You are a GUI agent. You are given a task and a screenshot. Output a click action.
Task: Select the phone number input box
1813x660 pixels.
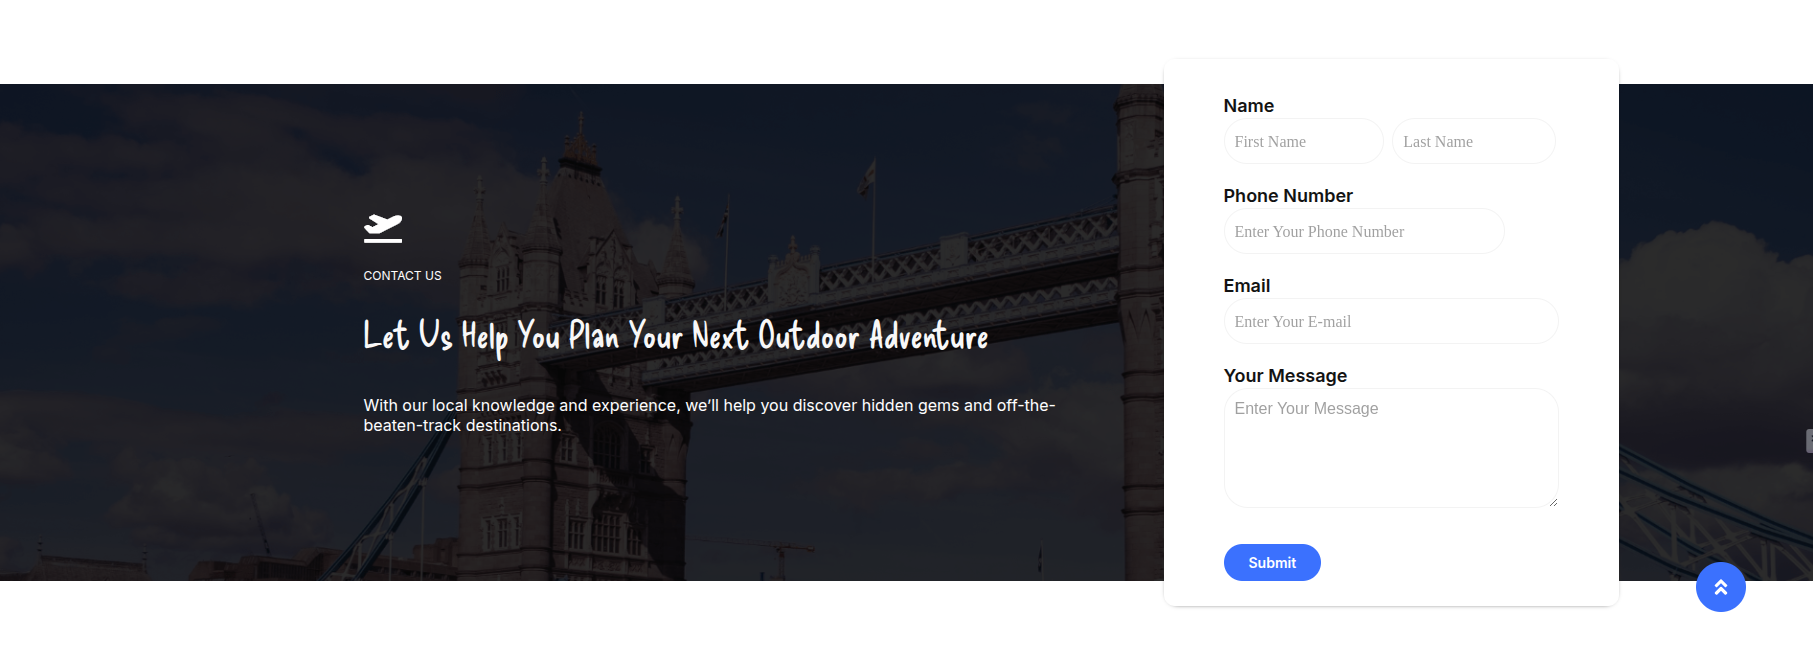1364,231
